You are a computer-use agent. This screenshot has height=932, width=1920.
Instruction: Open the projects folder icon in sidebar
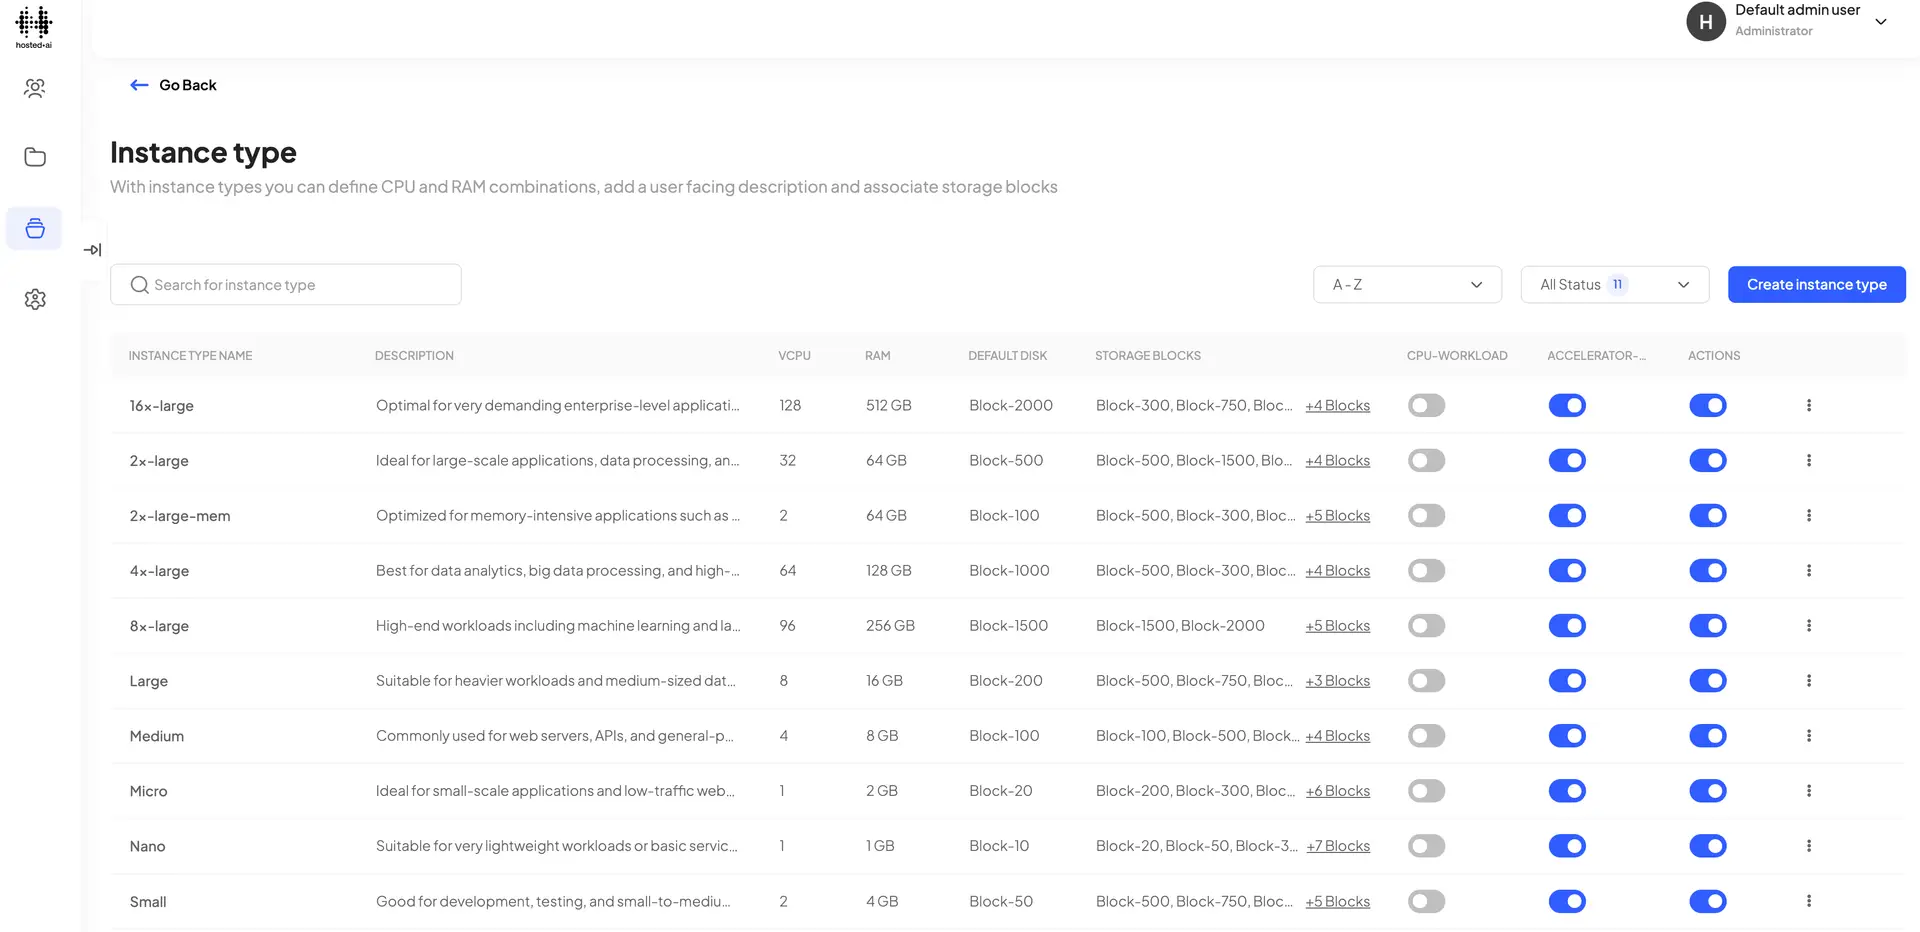[x=35, y=157]
